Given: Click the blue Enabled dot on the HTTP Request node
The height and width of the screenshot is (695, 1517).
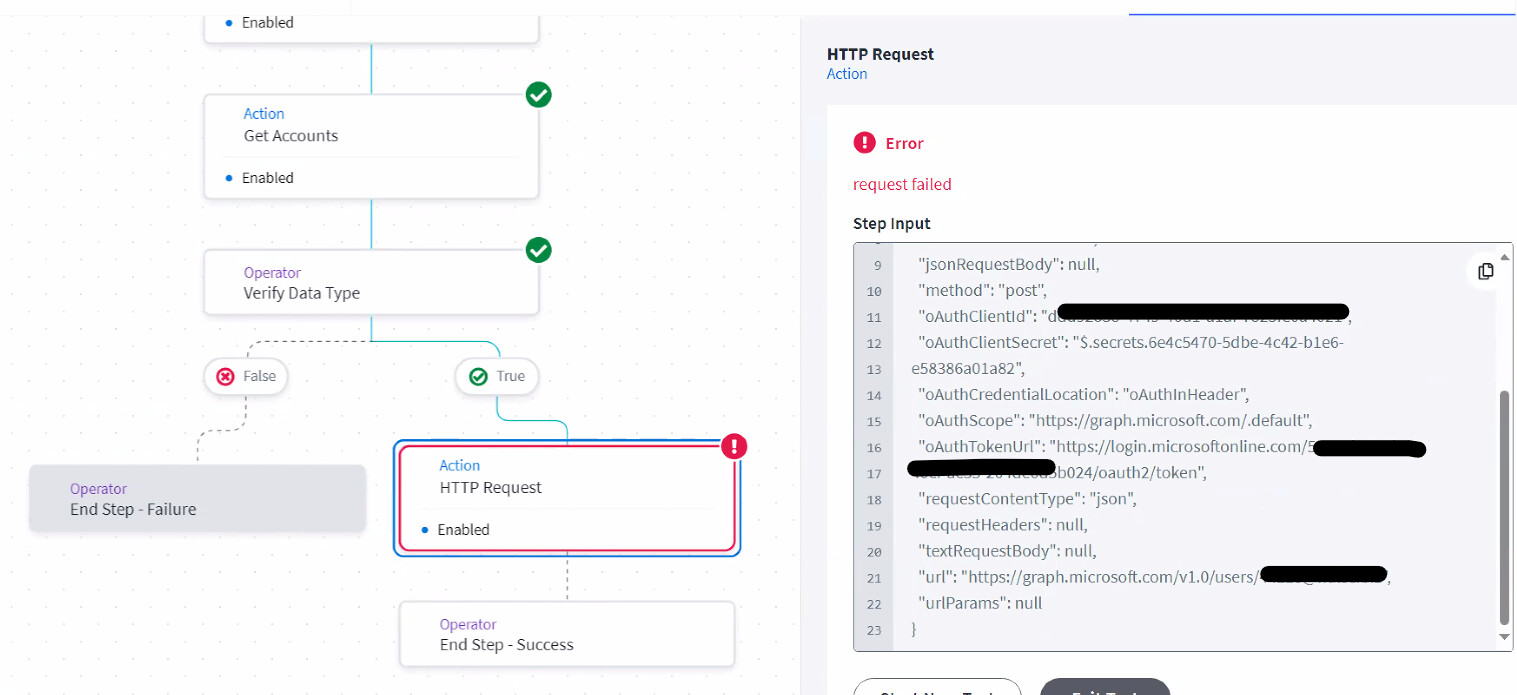Looking at the screenshot, I should pos(425,530).
